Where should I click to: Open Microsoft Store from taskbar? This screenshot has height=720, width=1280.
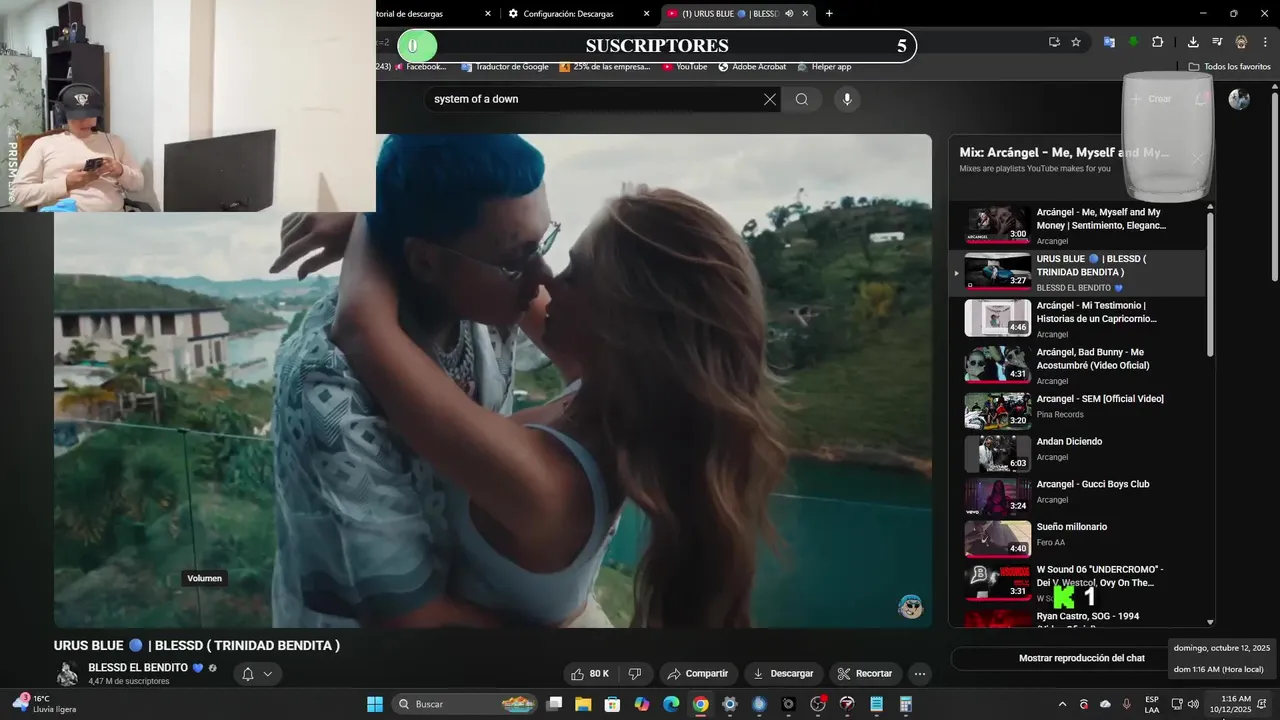[x=612, y=704]
